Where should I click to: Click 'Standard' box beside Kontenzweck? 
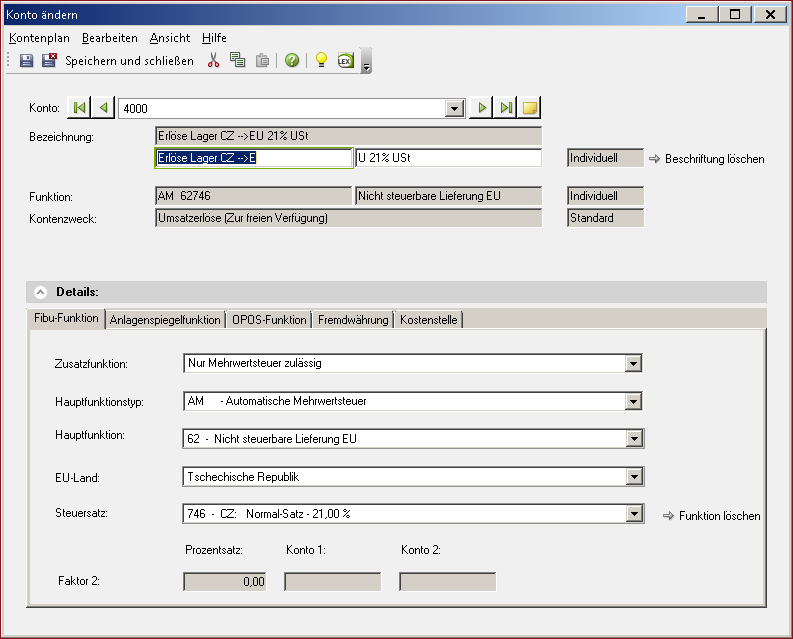pyautogui.click(x=605, y=218)
